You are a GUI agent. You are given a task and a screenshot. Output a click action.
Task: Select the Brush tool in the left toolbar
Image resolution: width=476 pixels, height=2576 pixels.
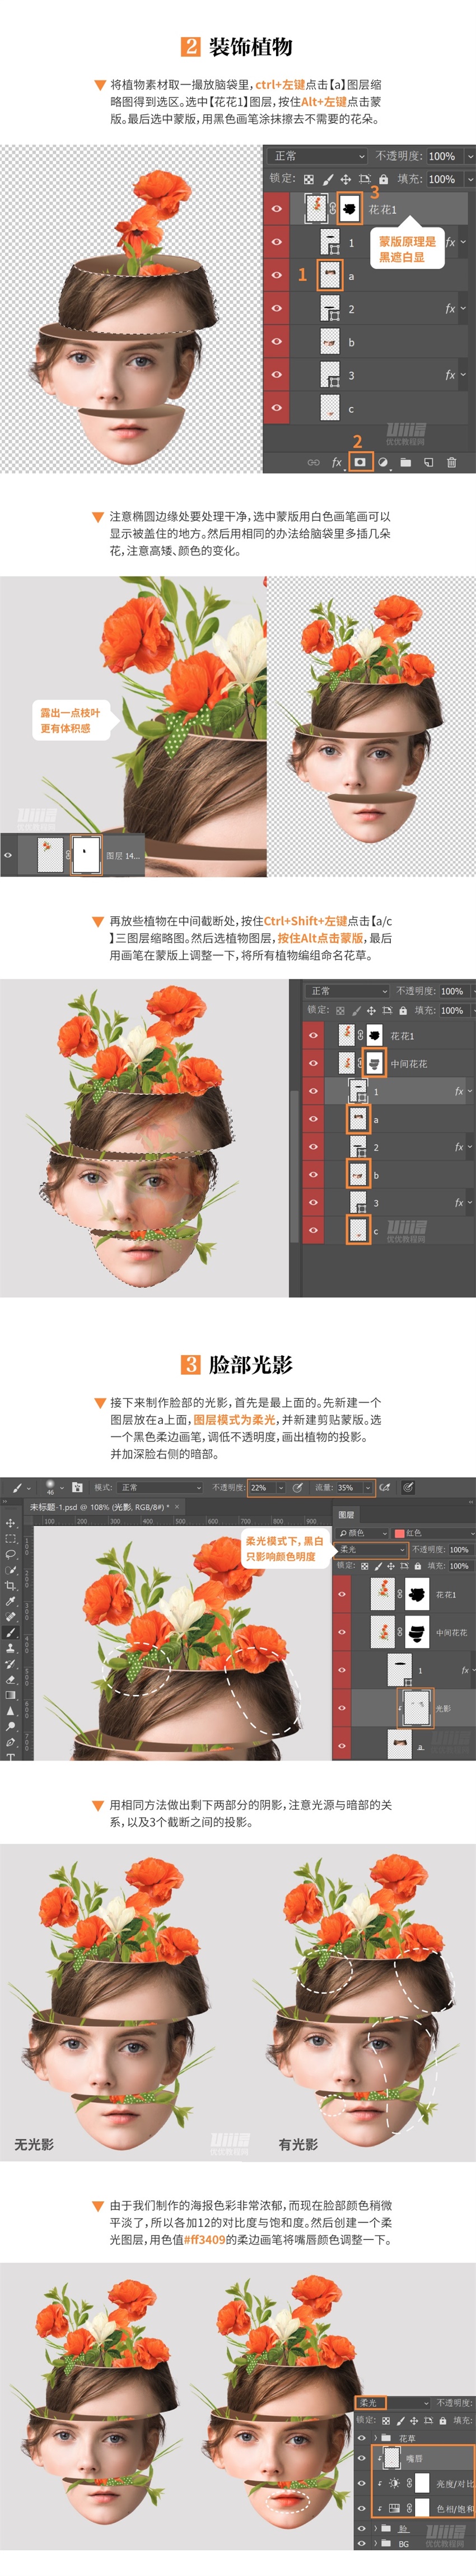[x=10, y=1632]
